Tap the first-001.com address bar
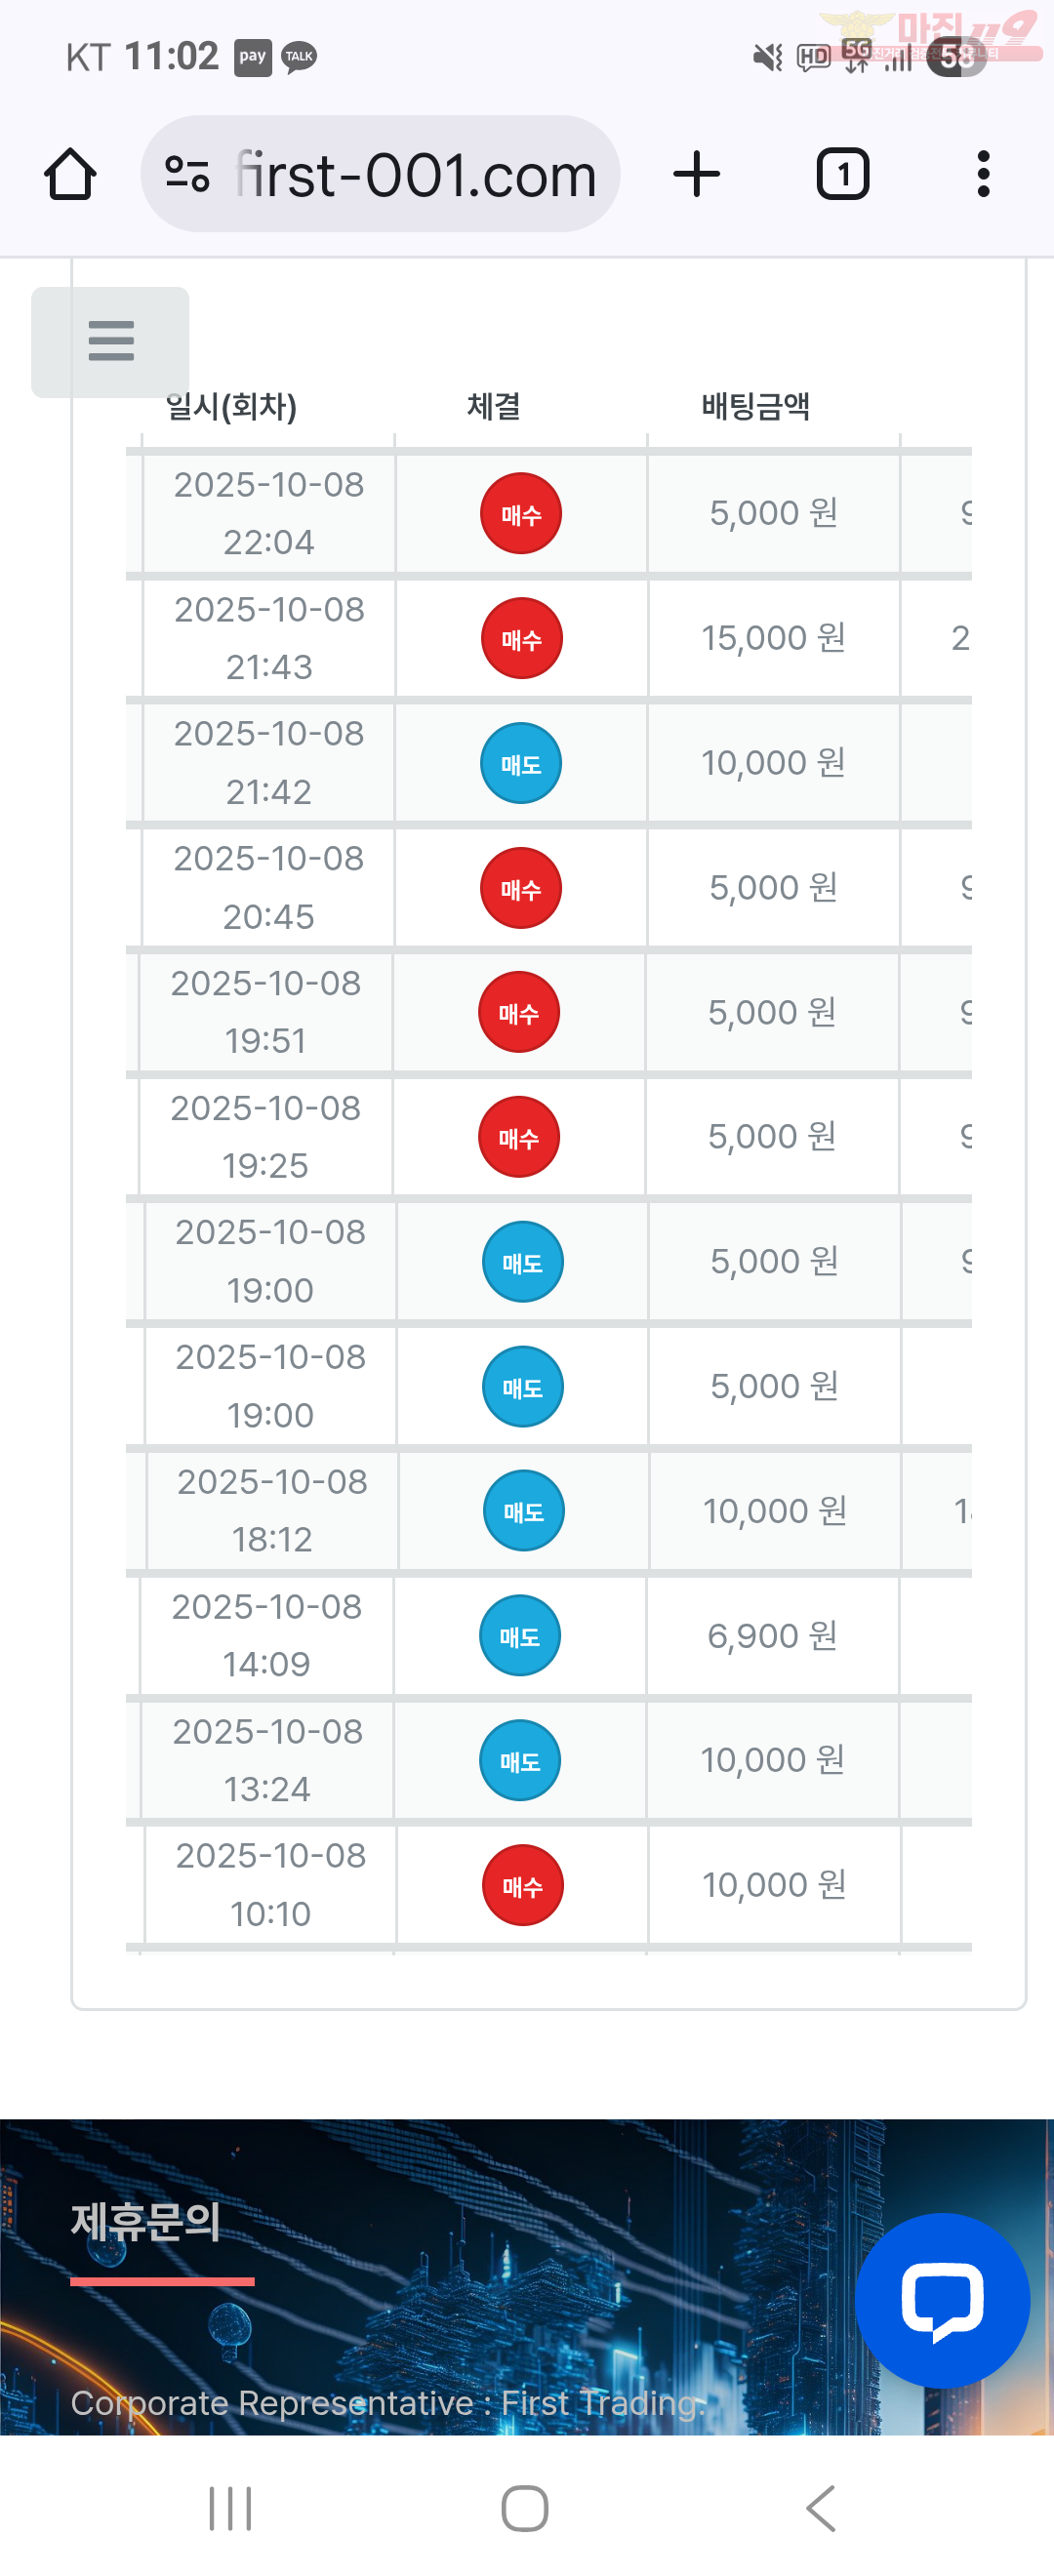This screenshot has height=2576, width=1054. point(414,175)
